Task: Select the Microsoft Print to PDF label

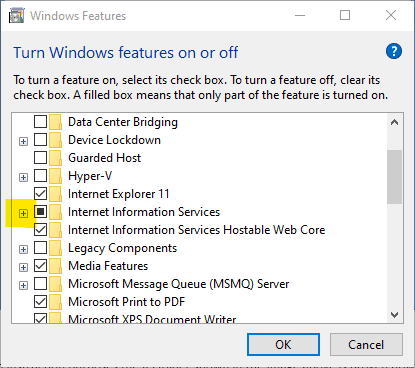Action: [127, 302]
